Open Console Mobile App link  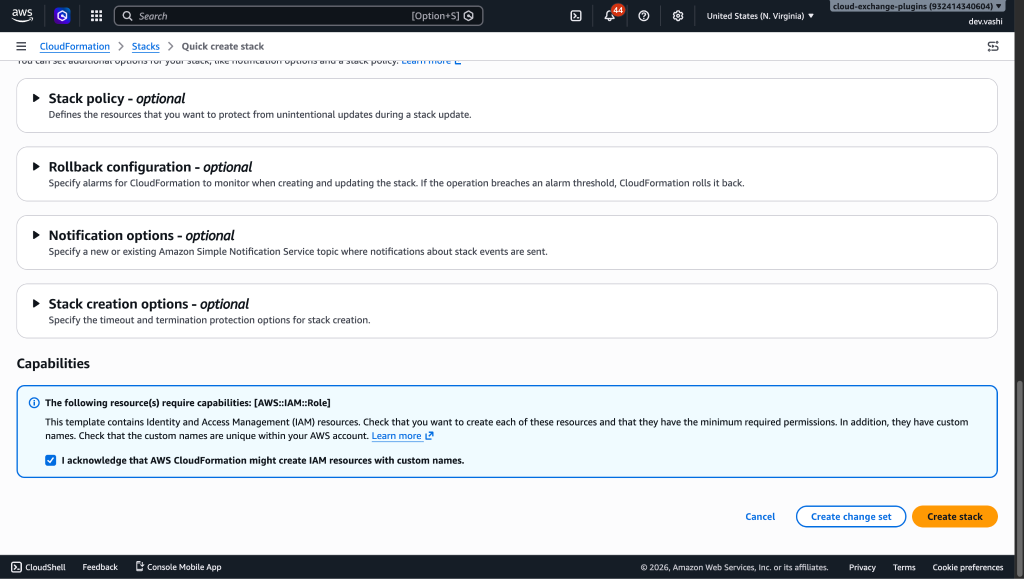click(x=178, y=567)
